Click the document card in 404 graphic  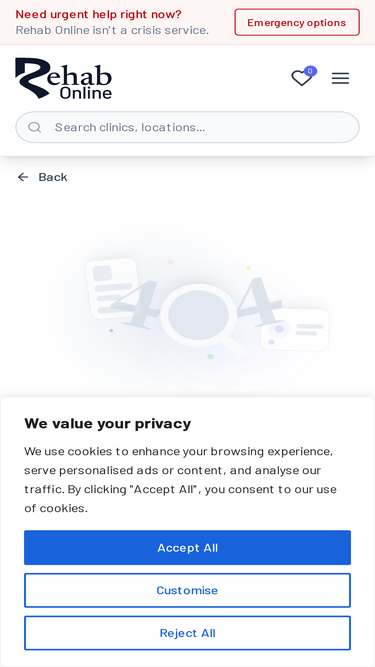point(112,288)
